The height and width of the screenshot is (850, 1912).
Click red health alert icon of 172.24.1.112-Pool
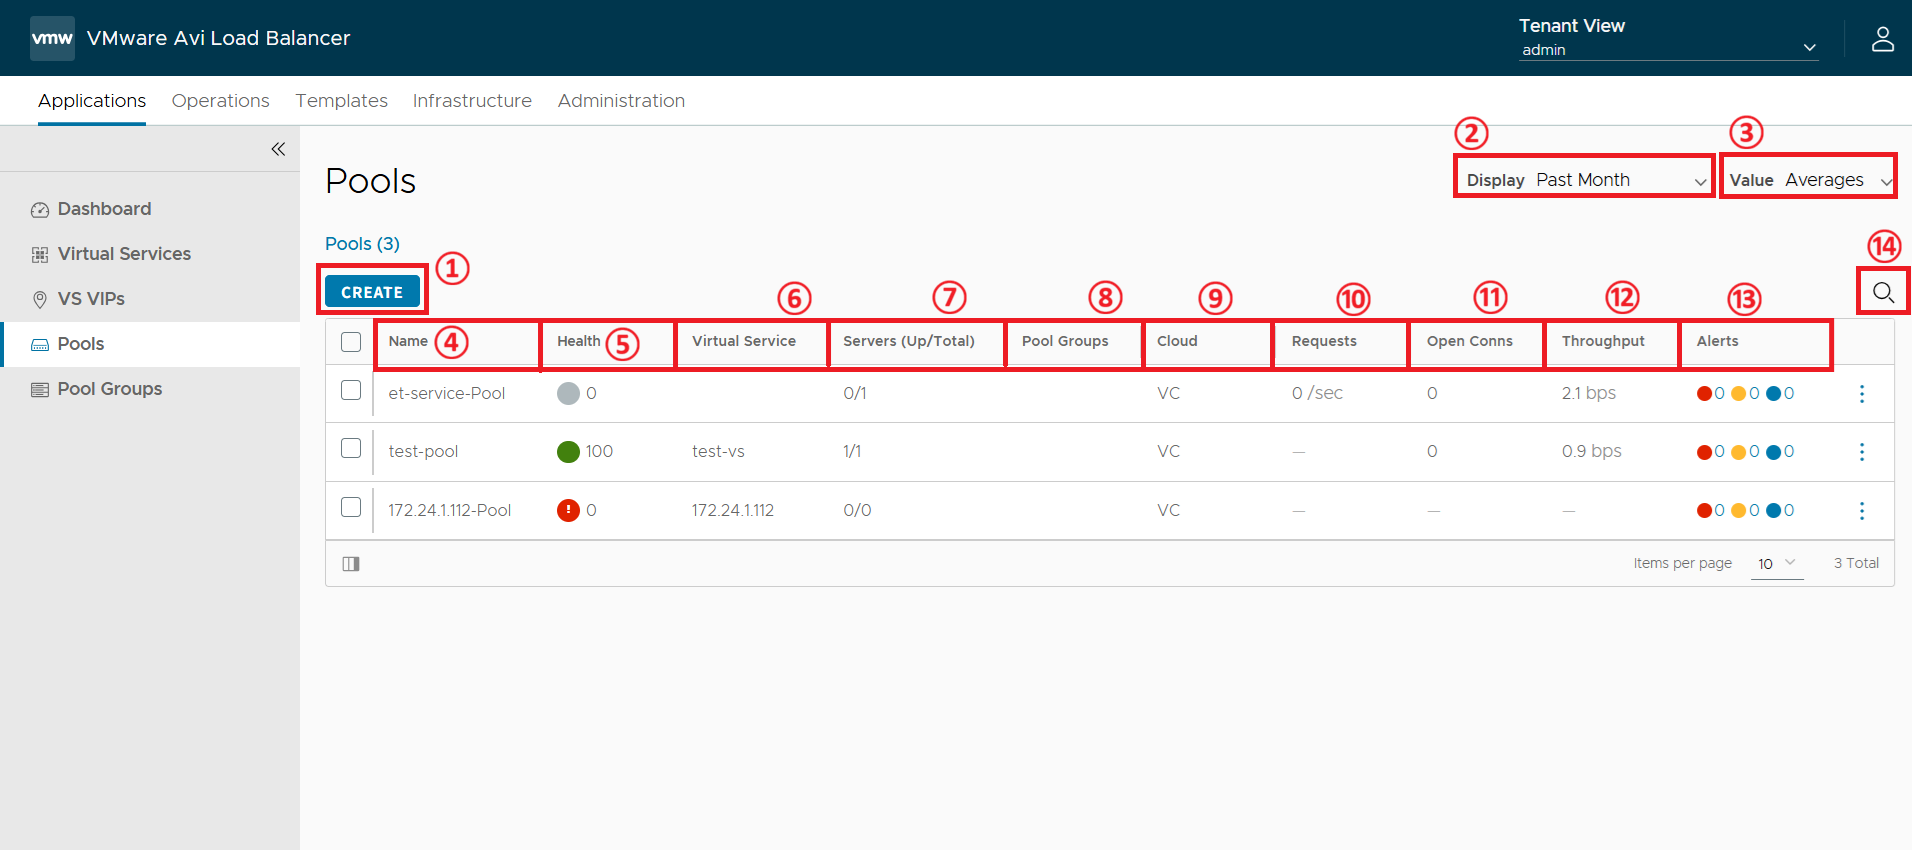pyautogui.click(x=568, y=510)
